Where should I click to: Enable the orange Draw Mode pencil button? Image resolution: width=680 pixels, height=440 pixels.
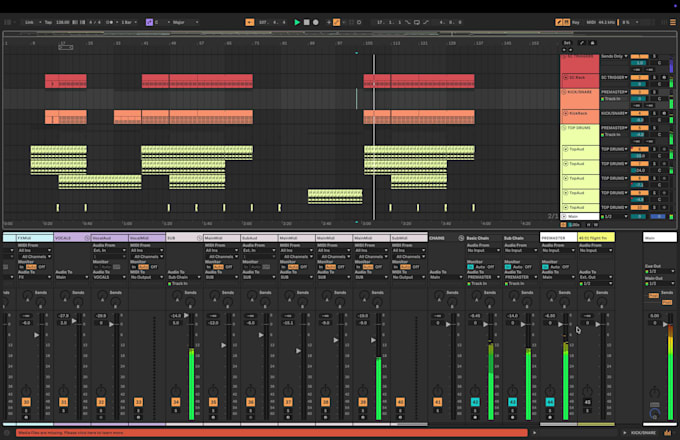559,22
